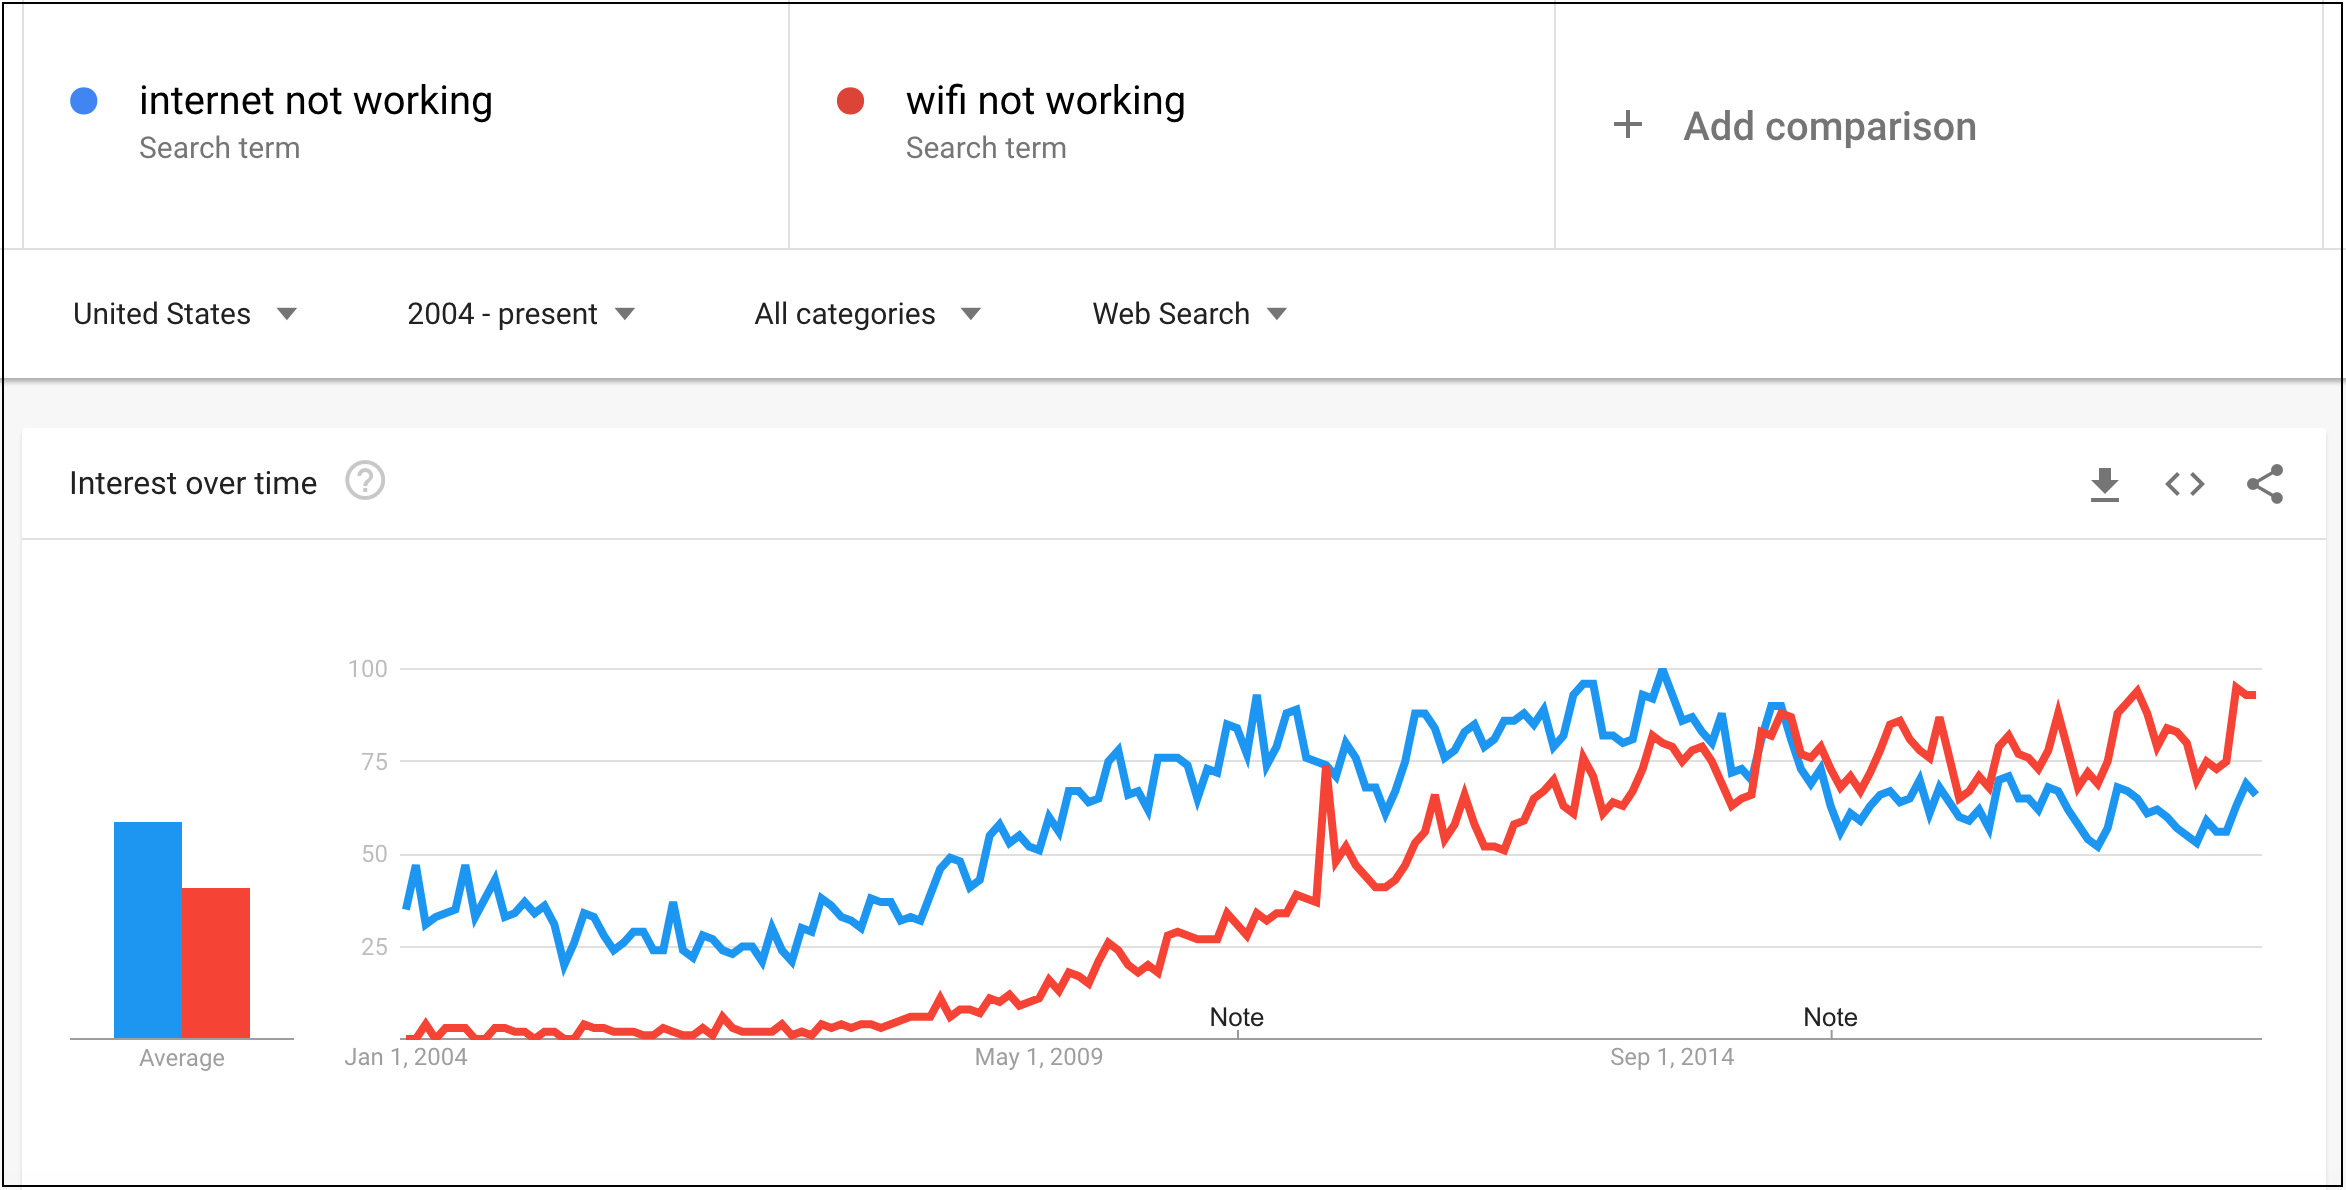Click the blue Average bar
The height and width of the screenshot is (1190, 2346).
click(x=148, y=930)
